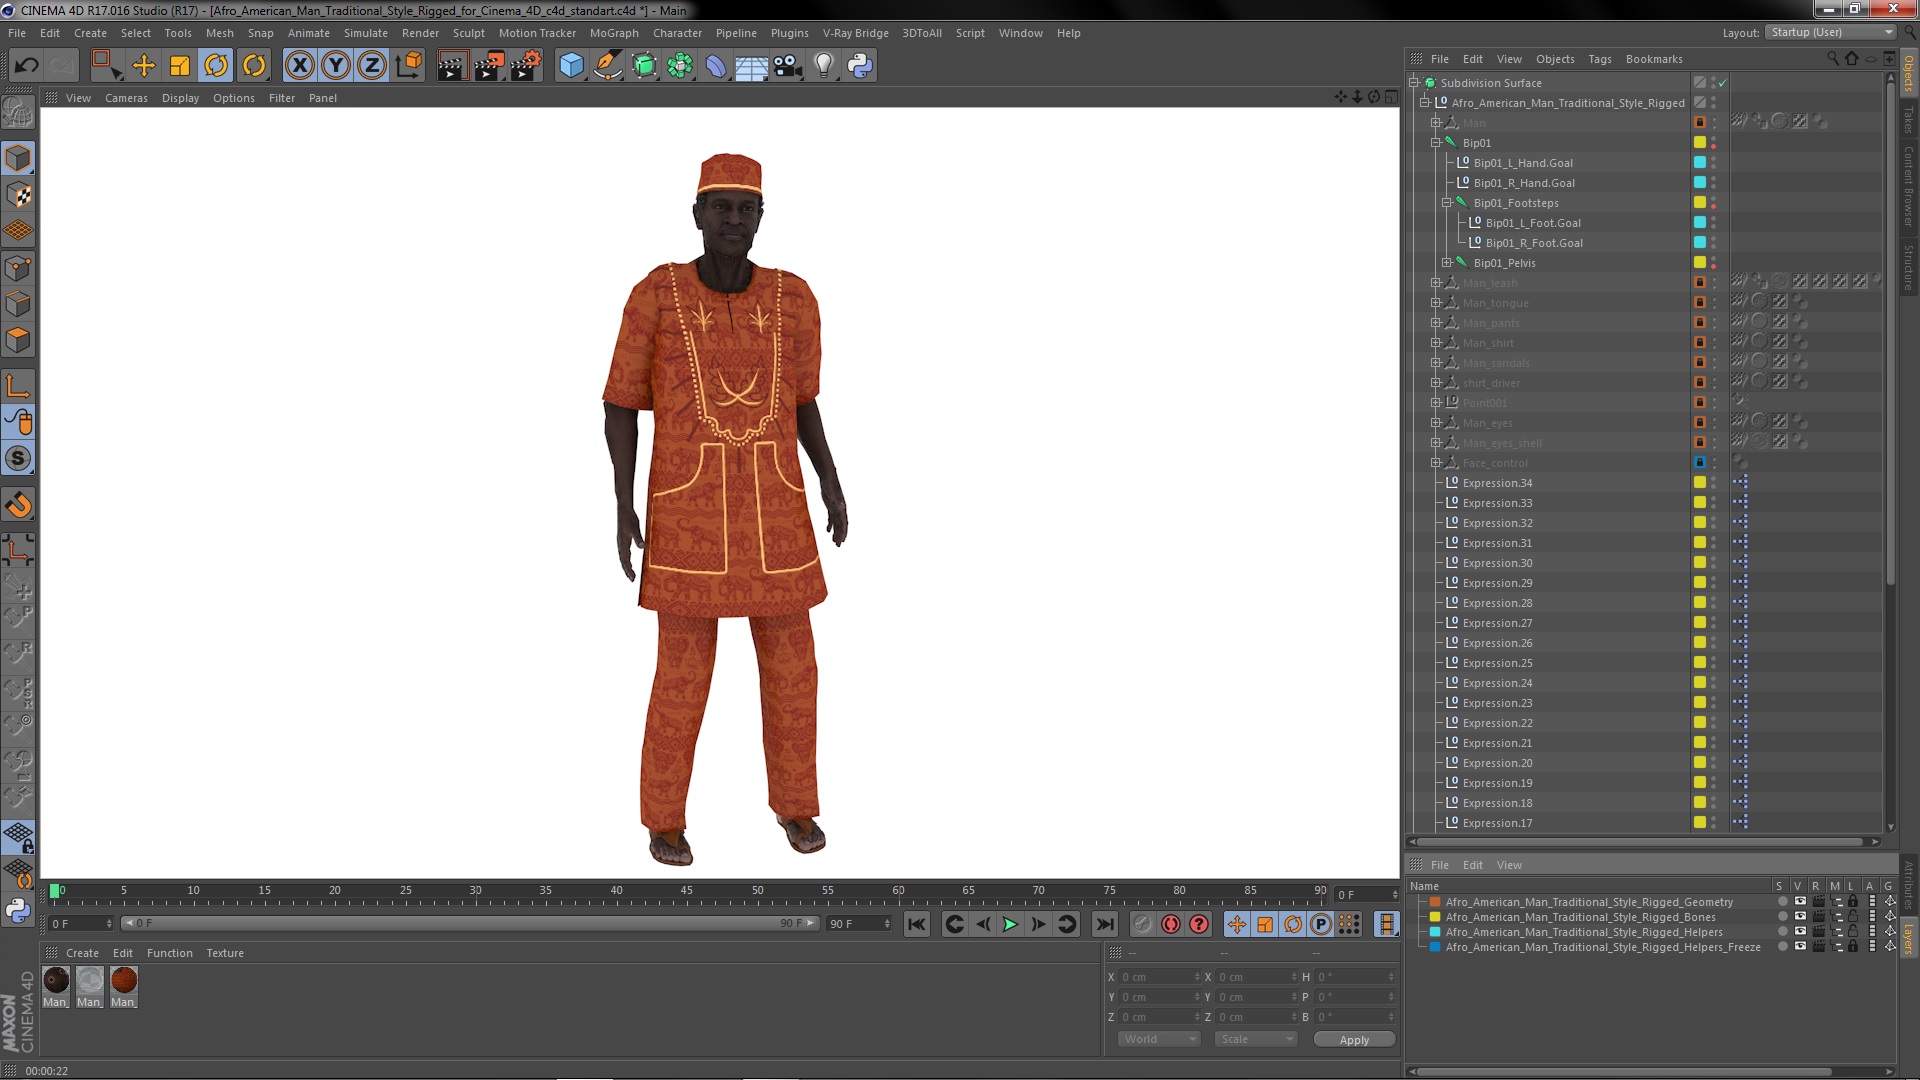Enable Axis mode icon
This screenshot has width=1920, height=1080.
point(18,386)
